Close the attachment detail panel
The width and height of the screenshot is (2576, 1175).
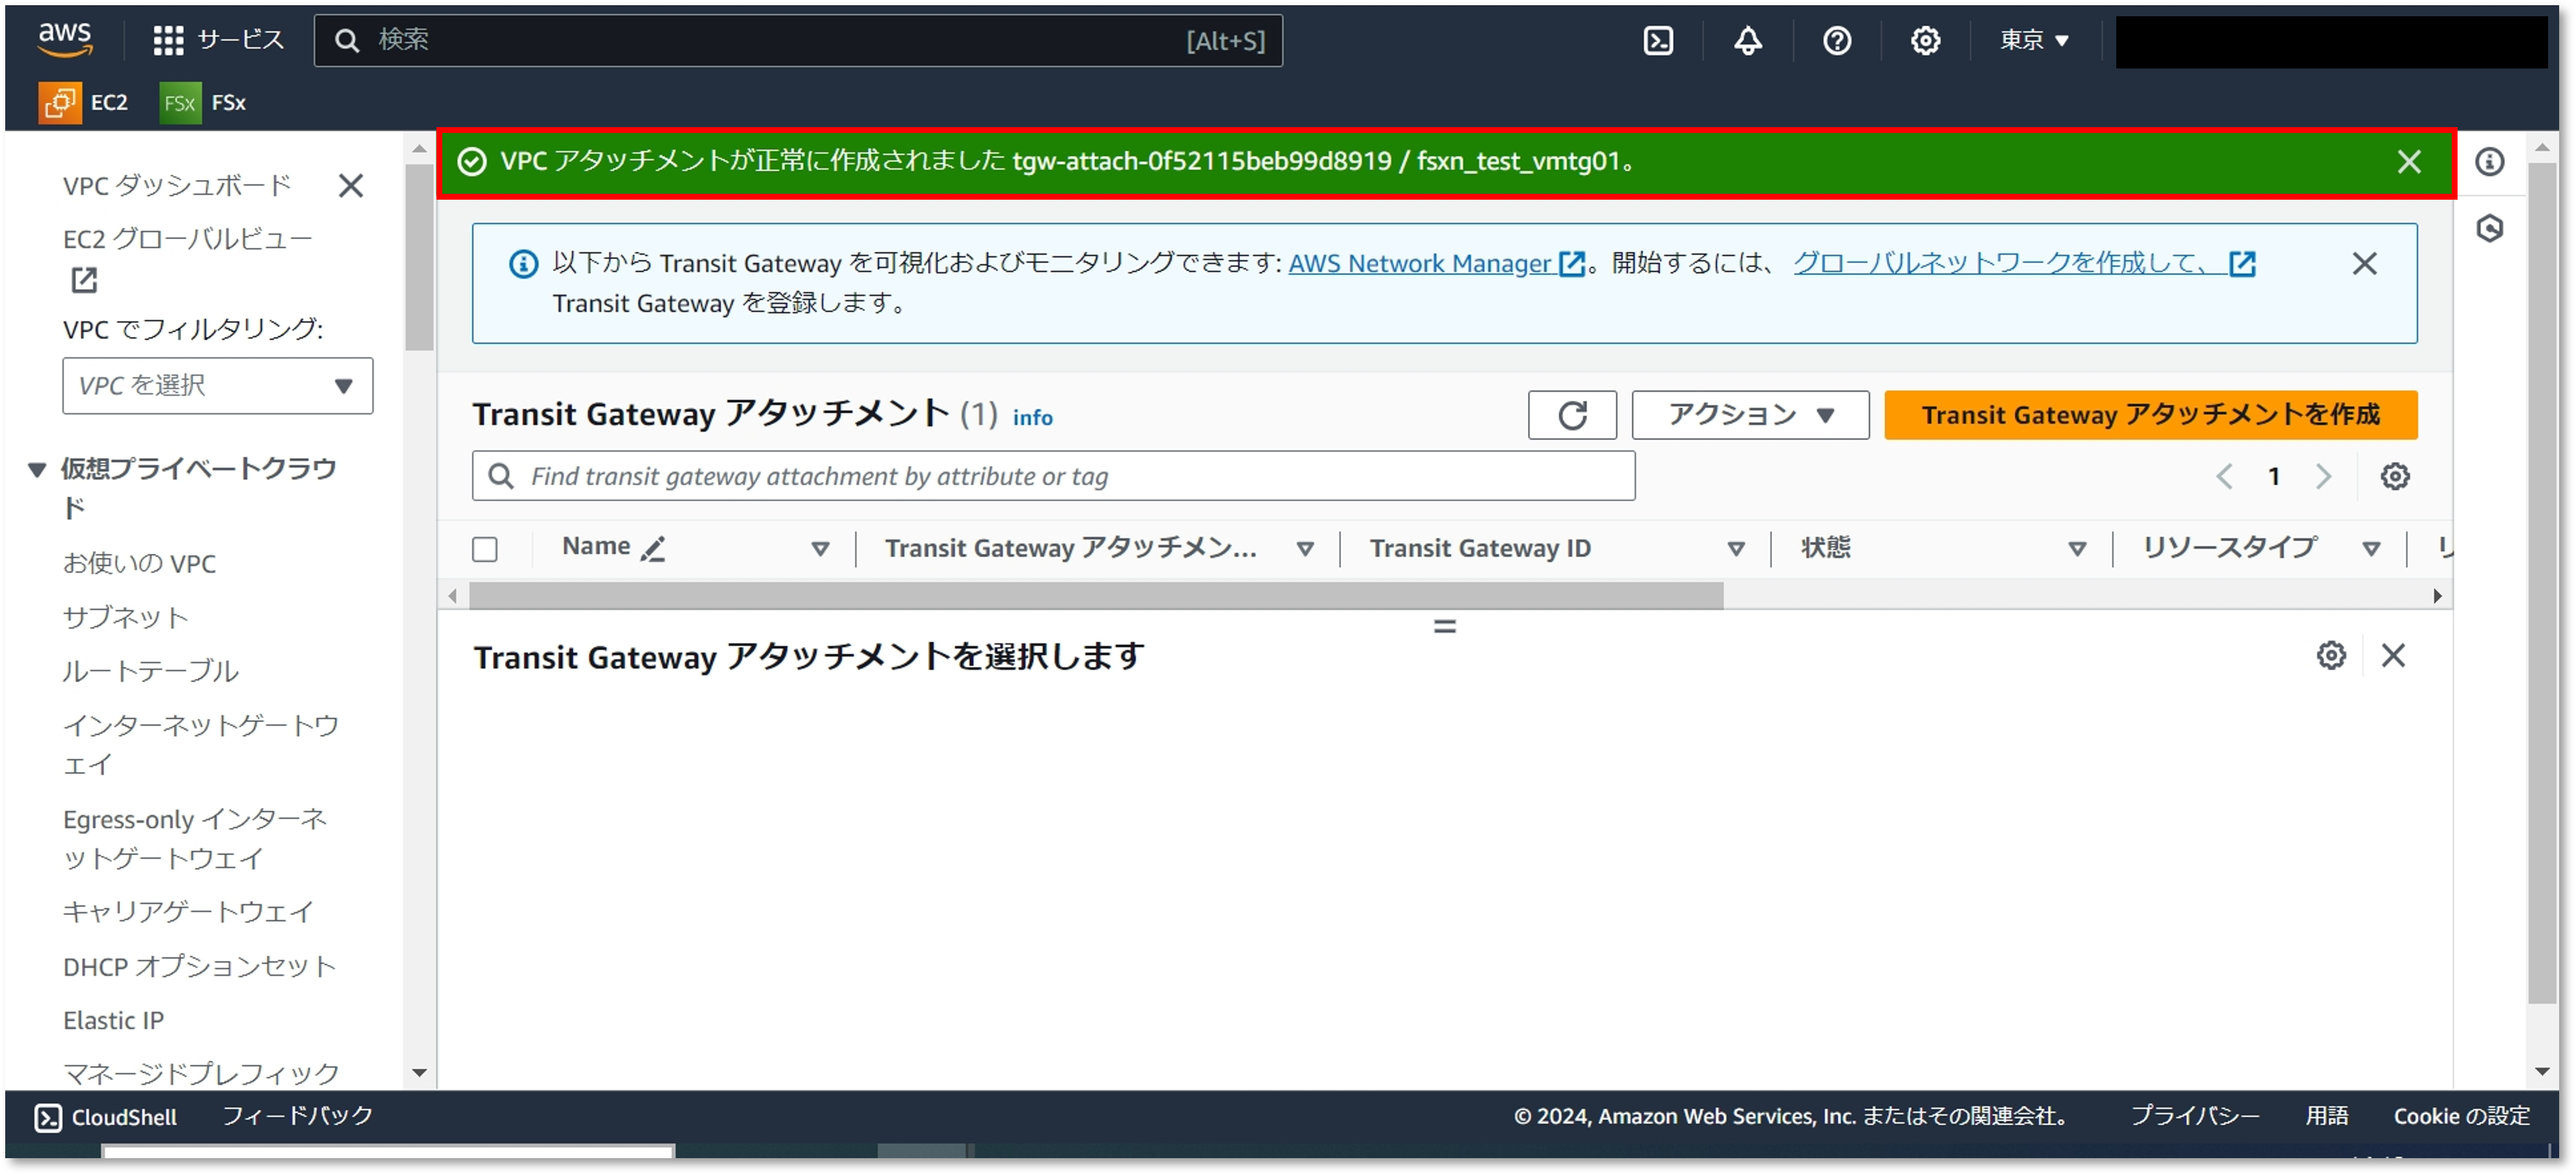(2393, 656)
